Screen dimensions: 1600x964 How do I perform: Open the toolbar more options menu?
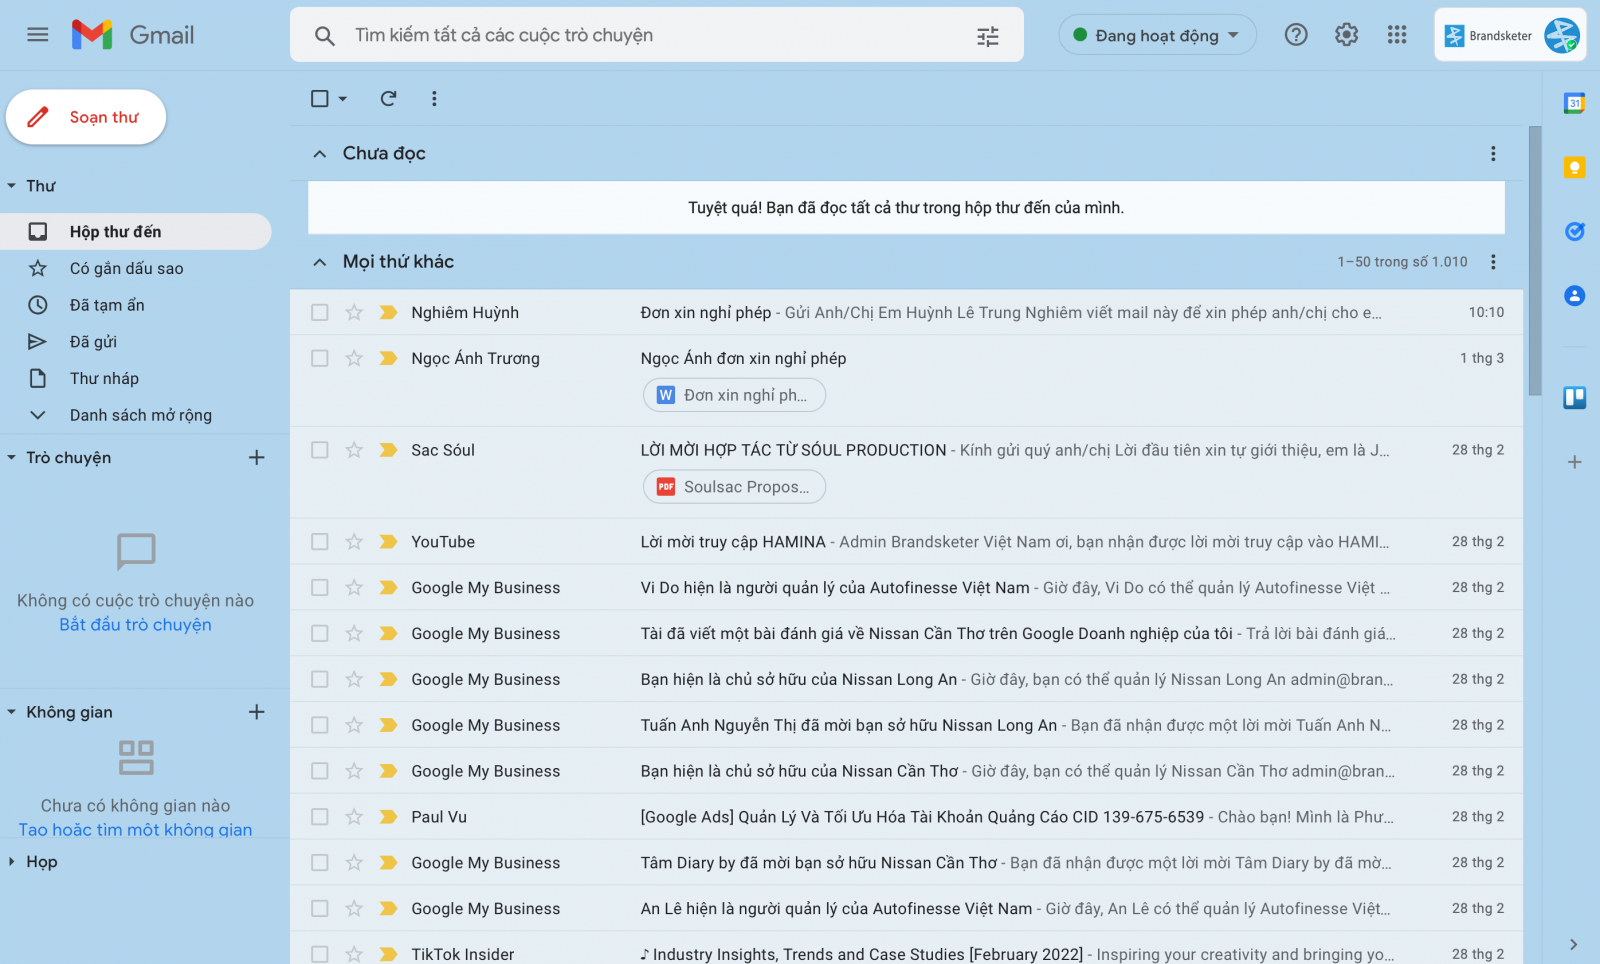click(434, 98)
